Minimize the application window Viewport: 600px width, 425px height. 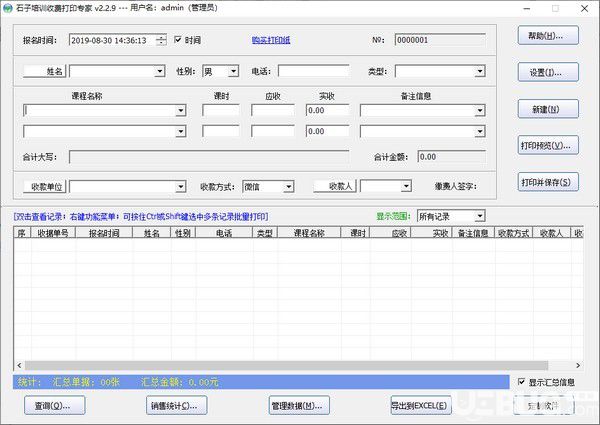coord(527,8)
